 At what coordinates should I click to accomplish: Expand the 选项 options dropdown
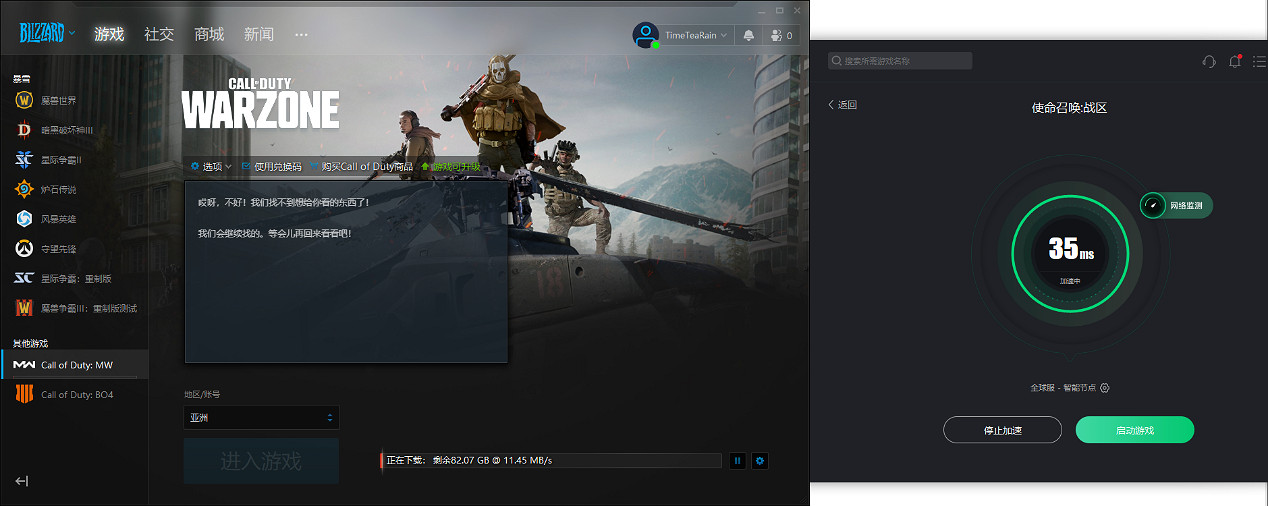(211, 166)
